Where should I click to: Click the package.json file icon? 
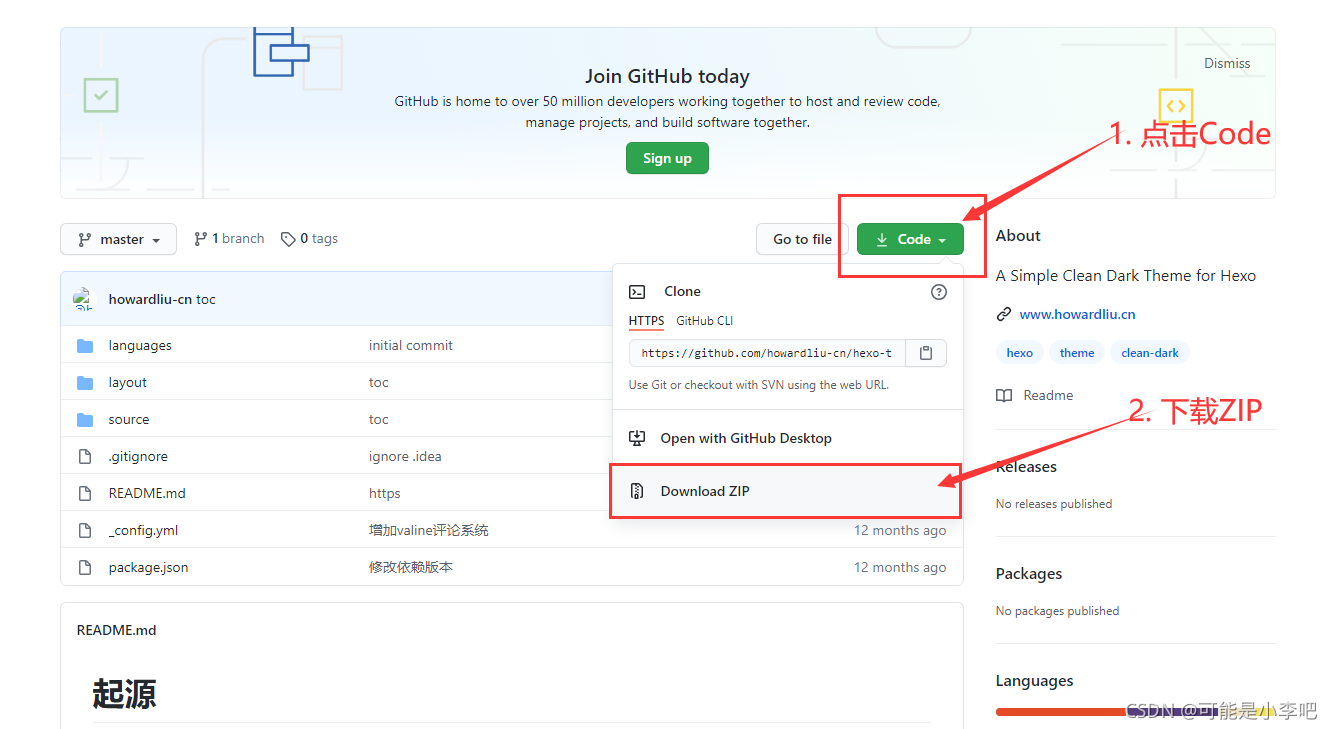point(85,567)
